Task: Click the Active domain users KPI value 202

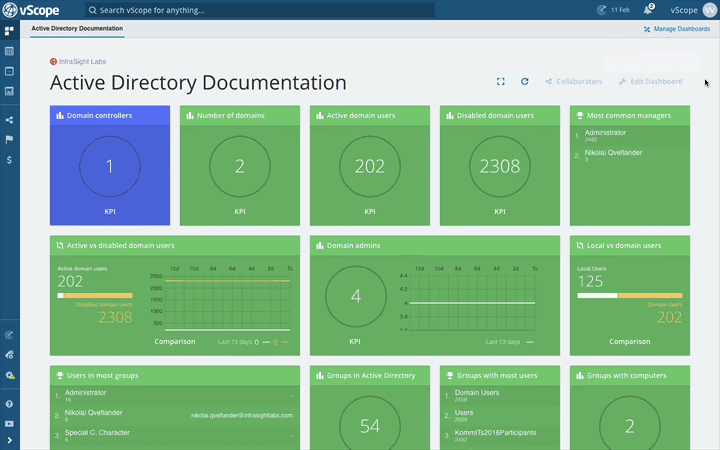Action: pyautogui.click(x=370, y=166)
